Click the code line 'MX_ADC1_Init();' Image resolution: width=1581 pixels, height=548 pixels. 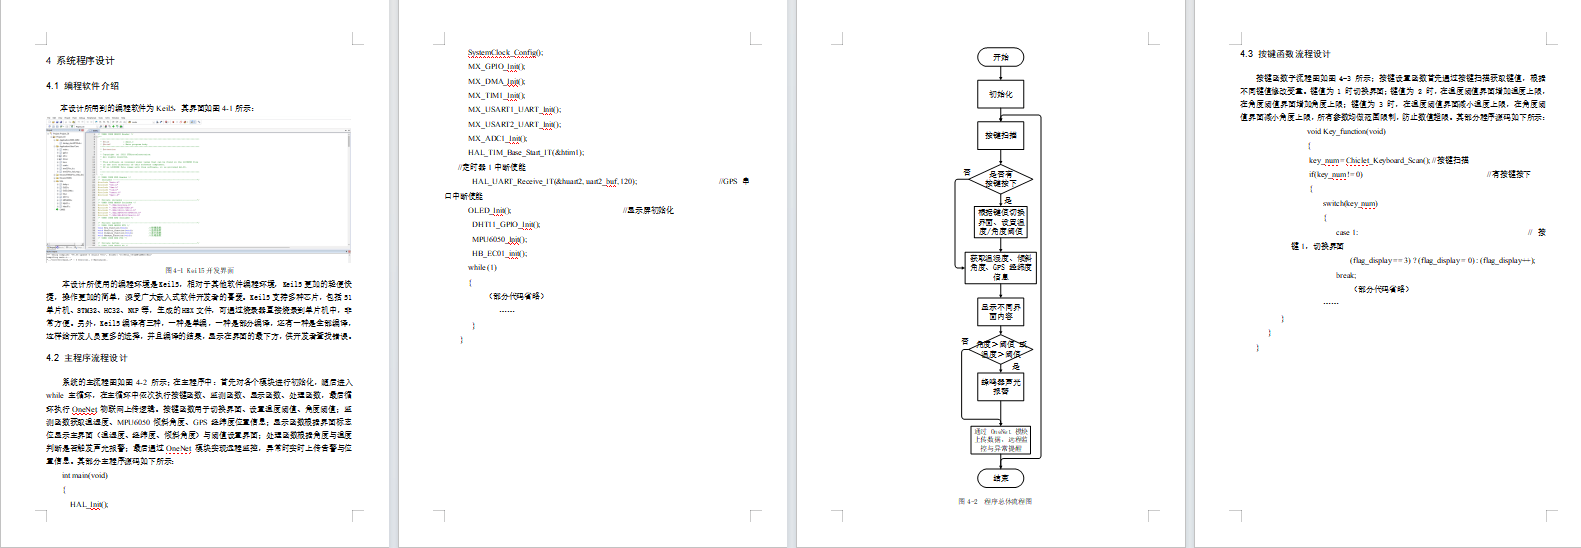tap(497, 139)
